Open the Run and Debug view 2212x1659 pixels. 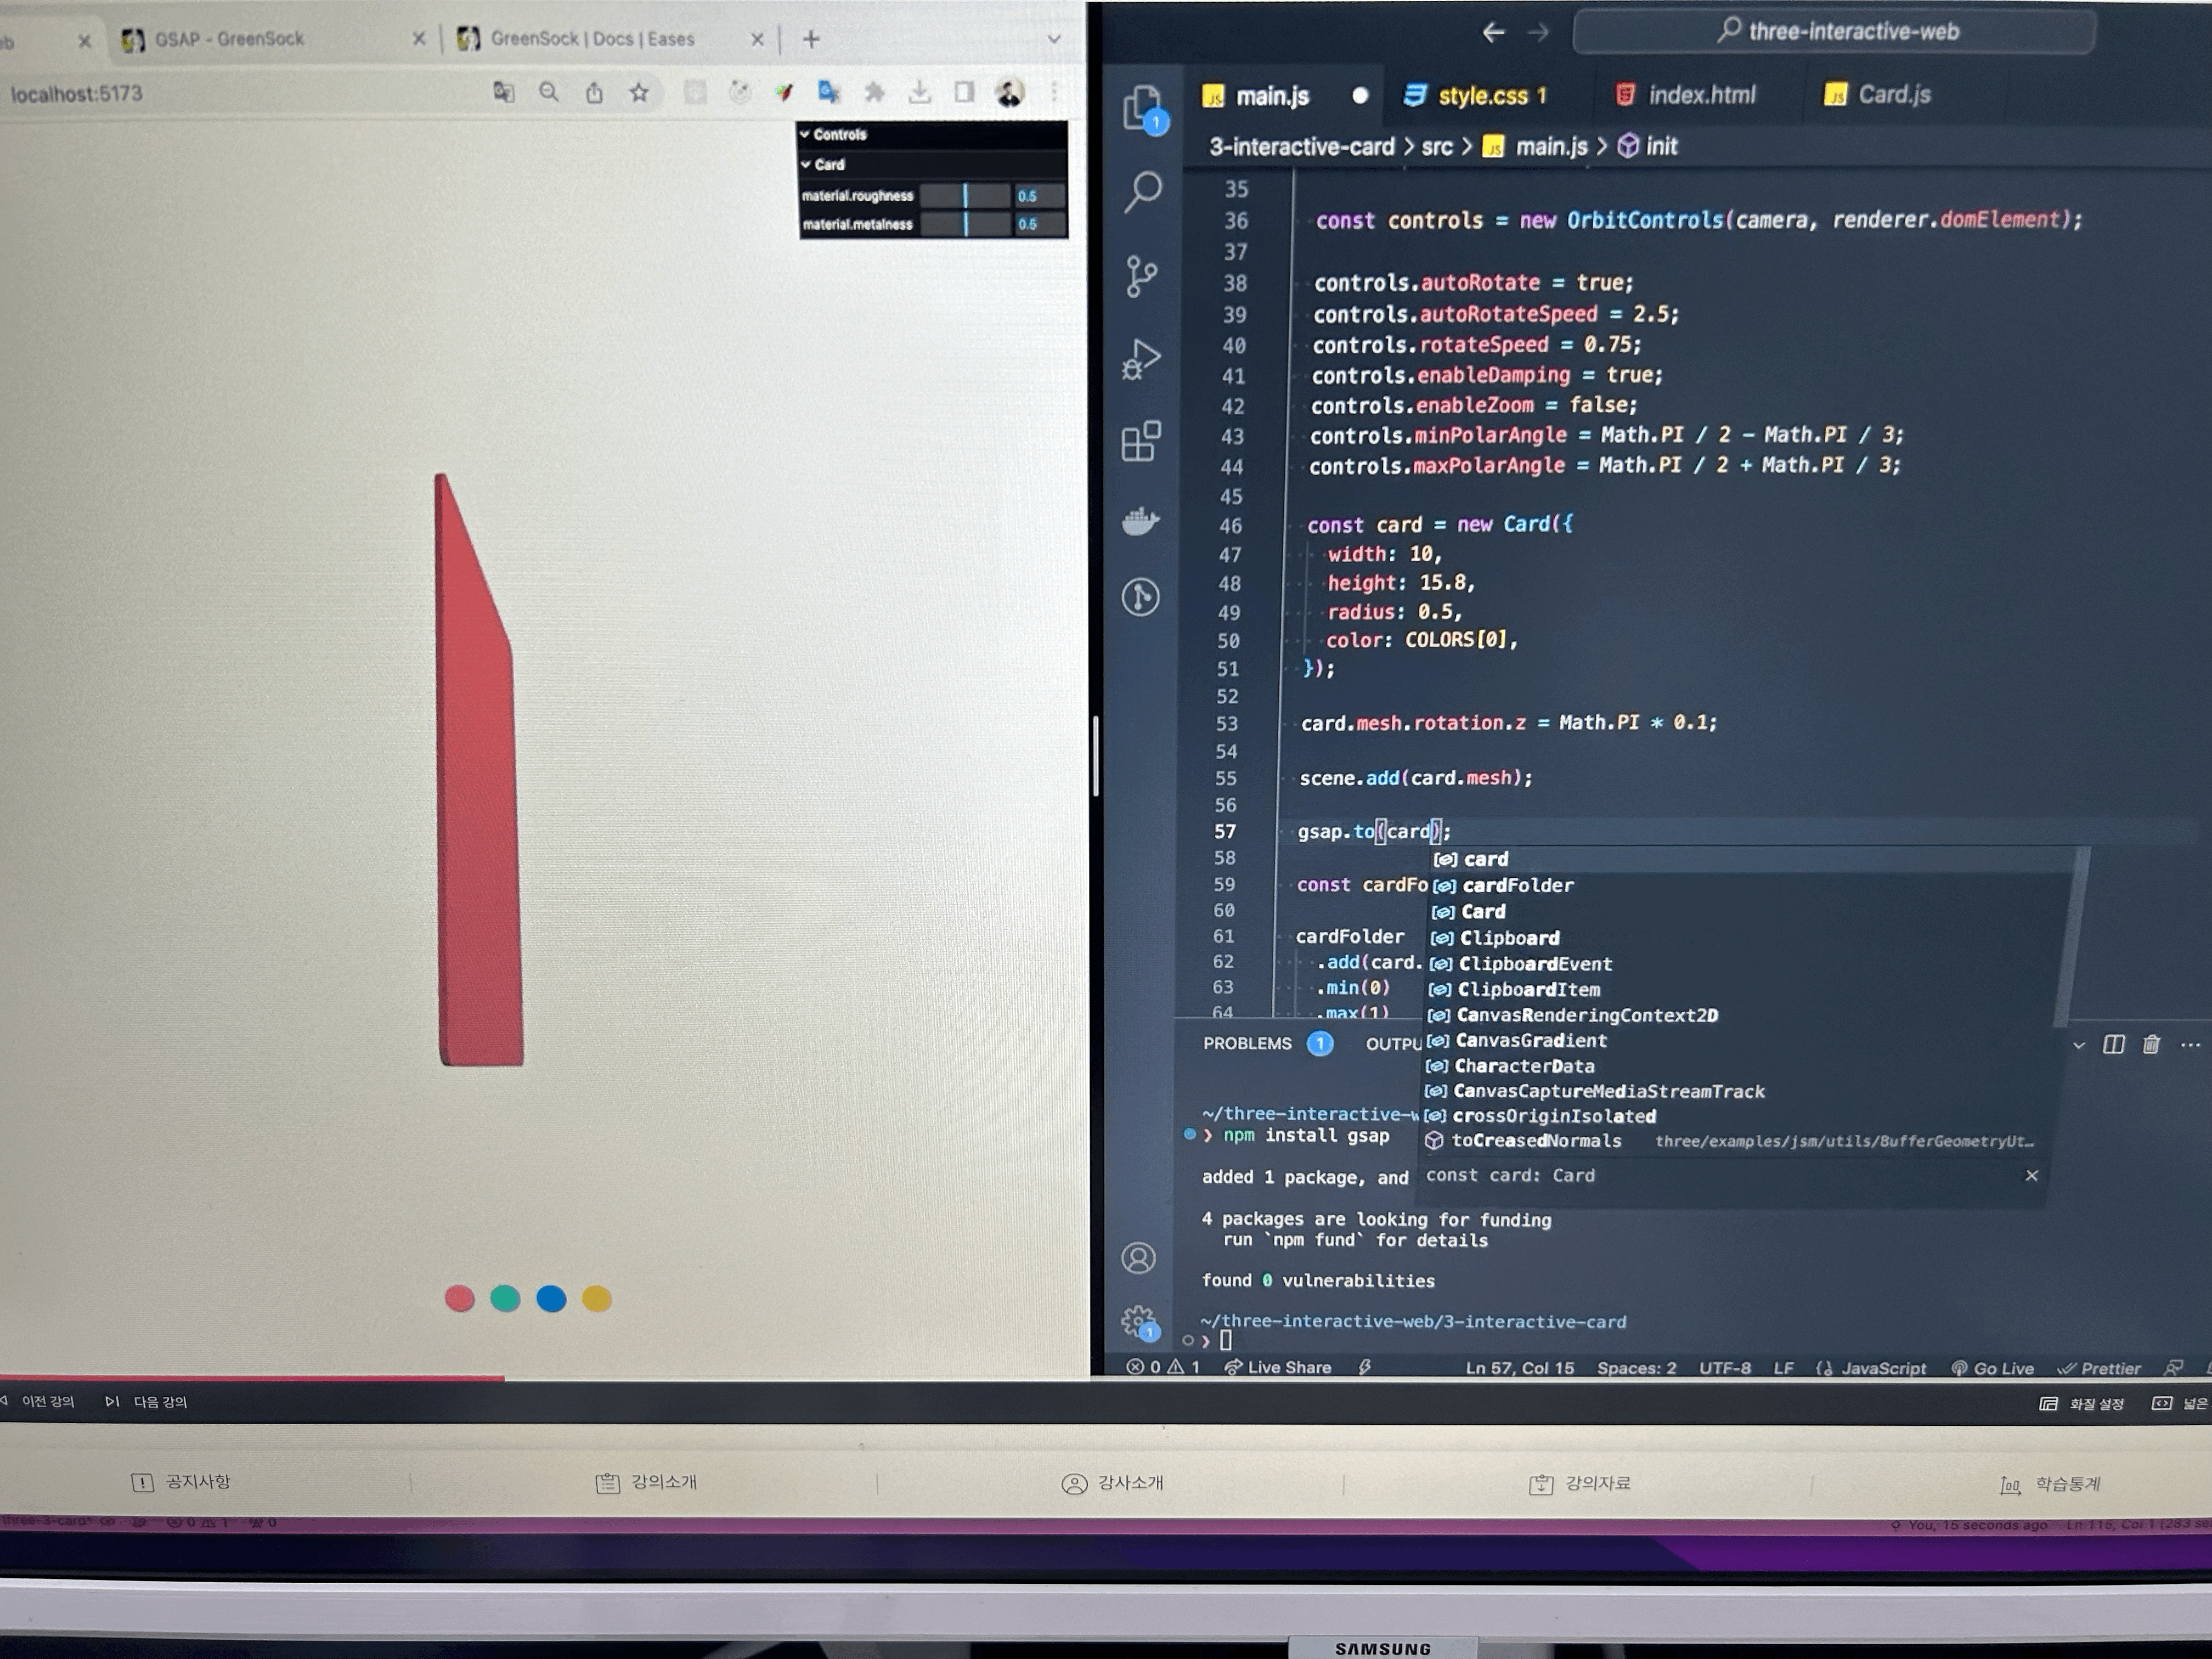[1141, 360]
